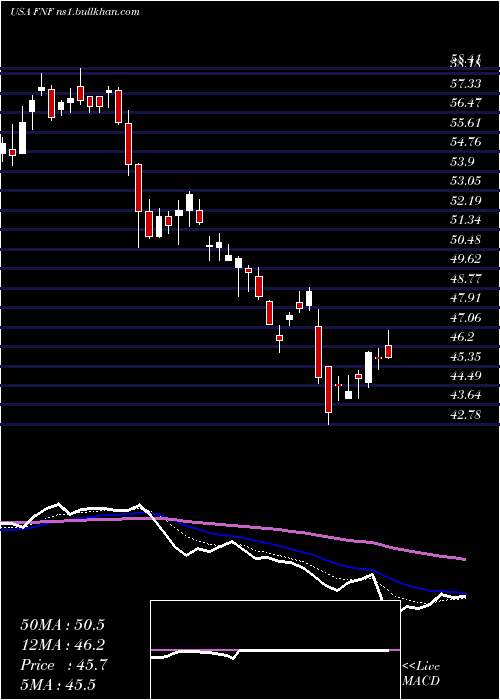Click the 54.76 price level label
The width and height of the screenshot is (500, 700).
coord(466,142)
